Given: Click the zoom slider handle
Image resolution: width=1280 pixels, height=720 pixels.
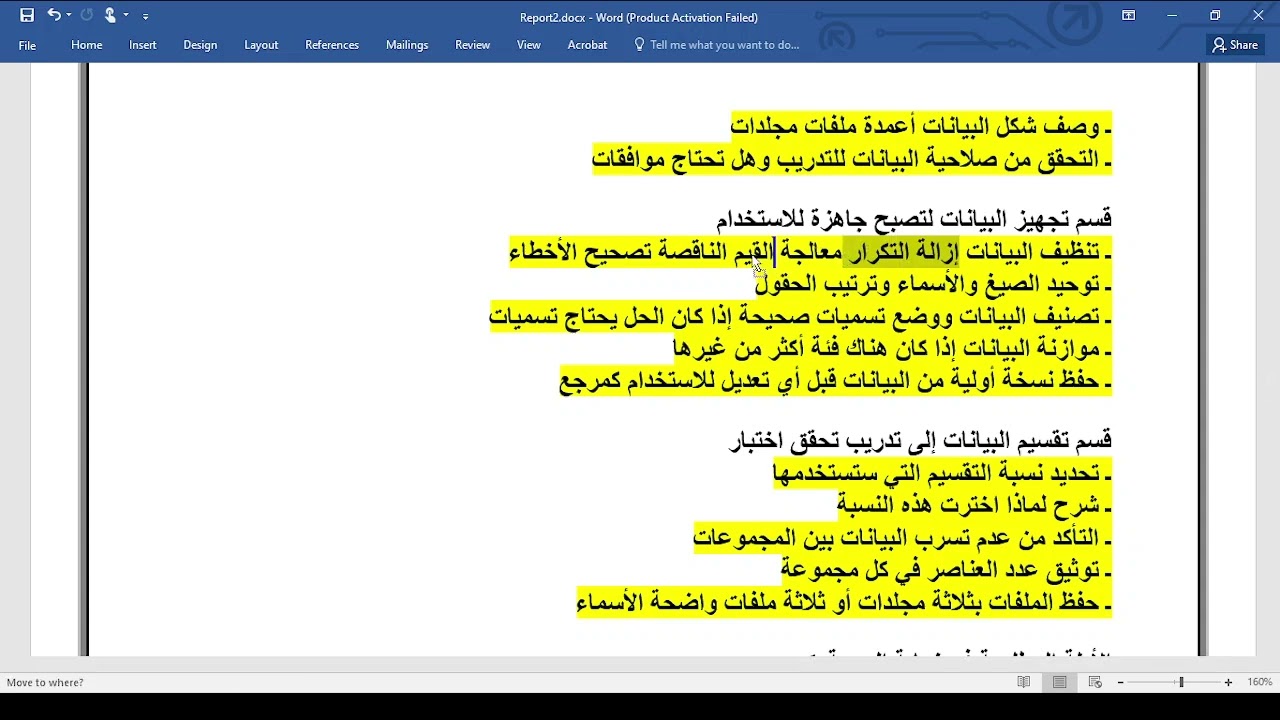Looking at the screenshot, I should pyautogui.click(x=1181, y=682).
